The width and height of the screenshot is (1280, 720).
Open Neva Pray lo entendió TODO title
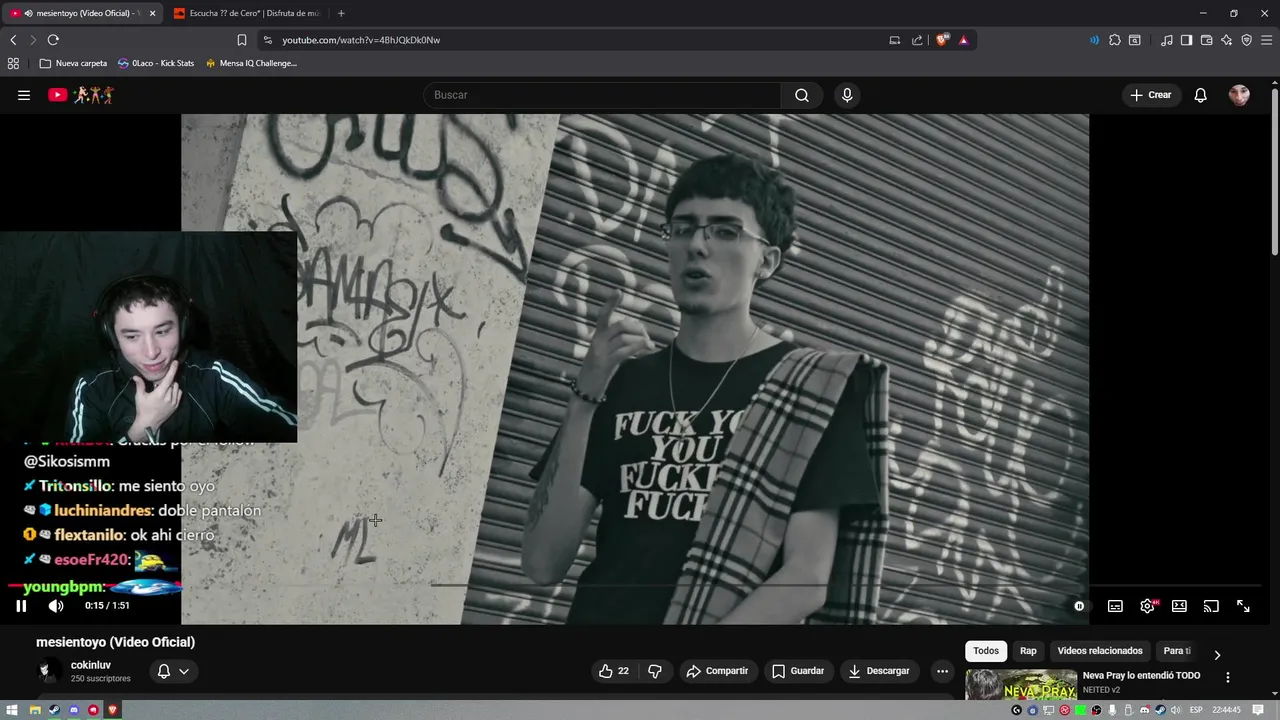[x=1141, y=676]
